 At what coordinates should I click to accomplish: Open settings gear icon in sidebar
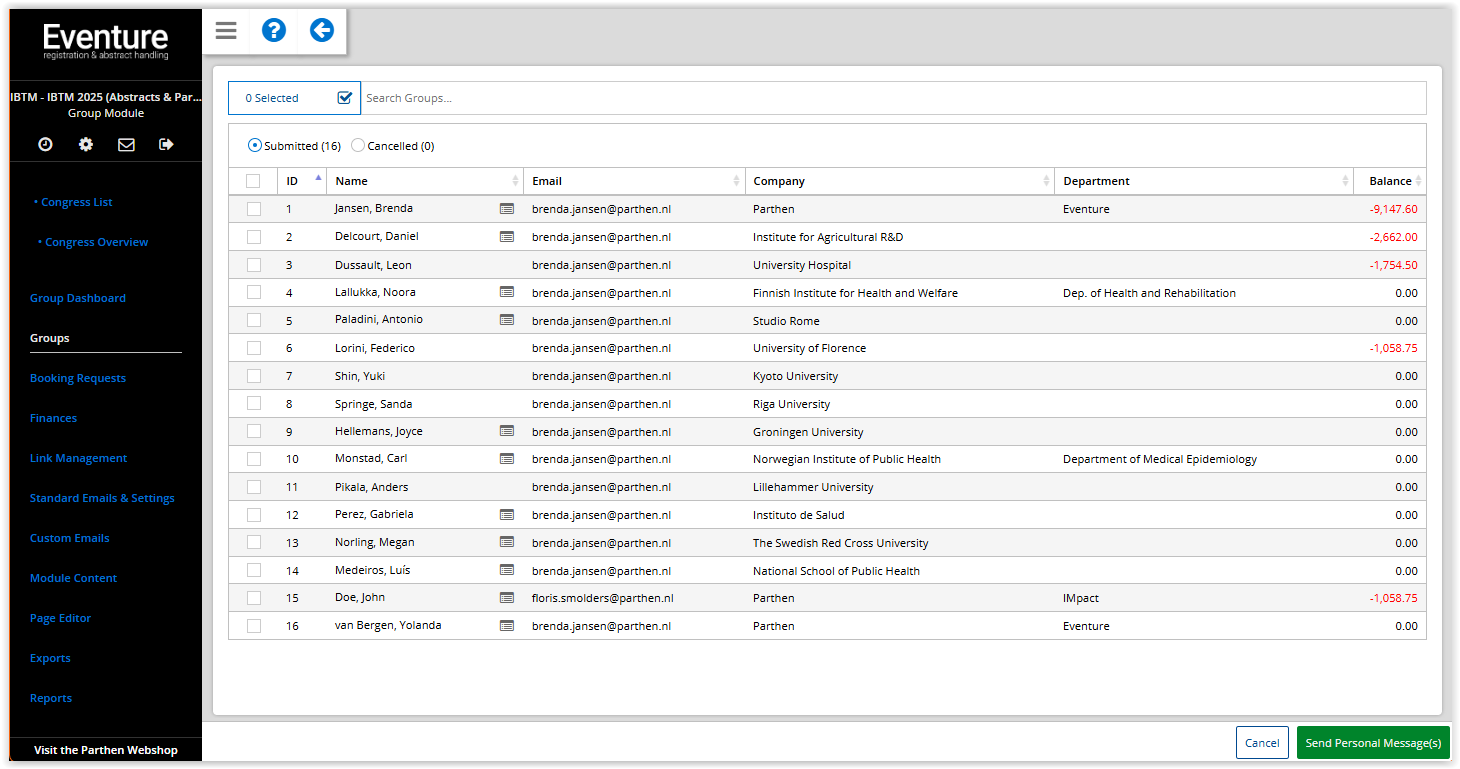click(x=86, y=144)
